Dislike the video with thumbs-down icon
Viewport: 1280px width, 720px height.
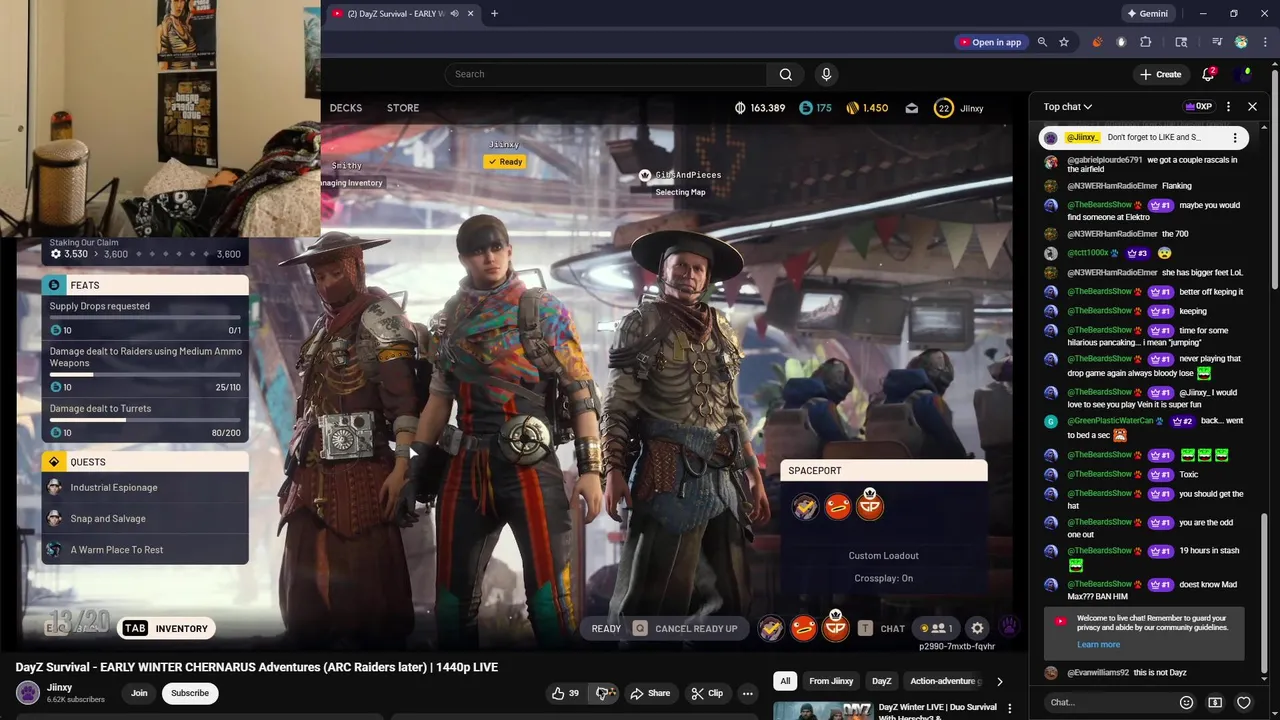[x=602, y=693]
